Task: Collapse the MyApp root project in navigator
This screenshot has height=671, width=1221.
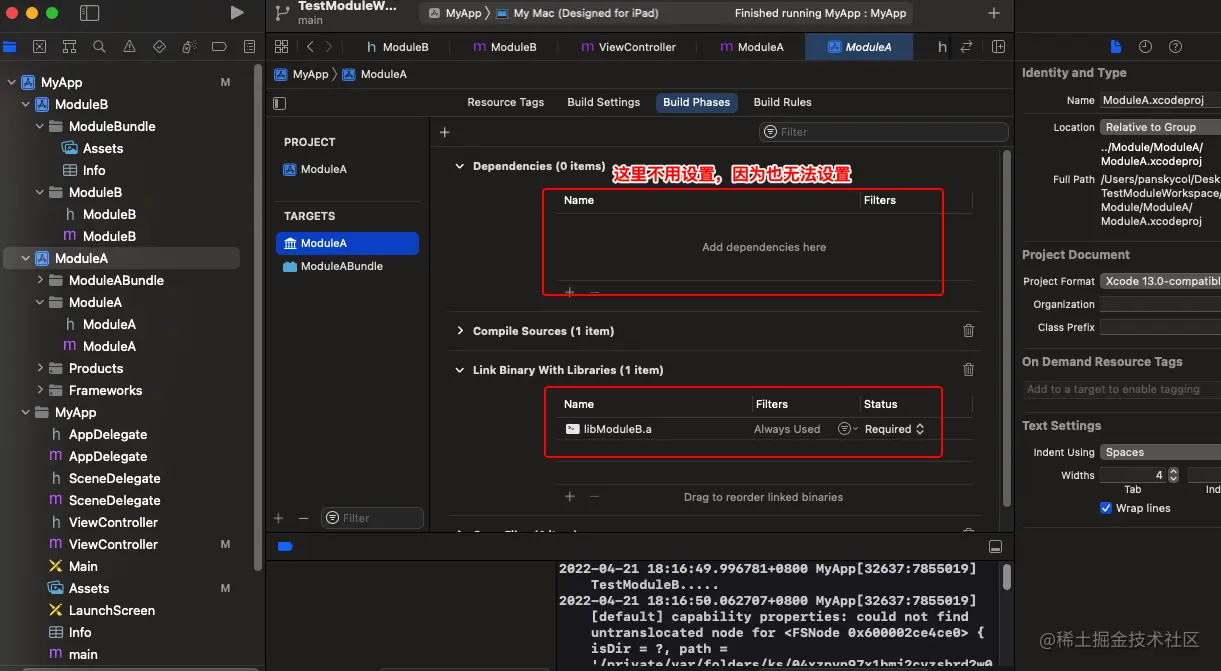Action: click(11, 83)
